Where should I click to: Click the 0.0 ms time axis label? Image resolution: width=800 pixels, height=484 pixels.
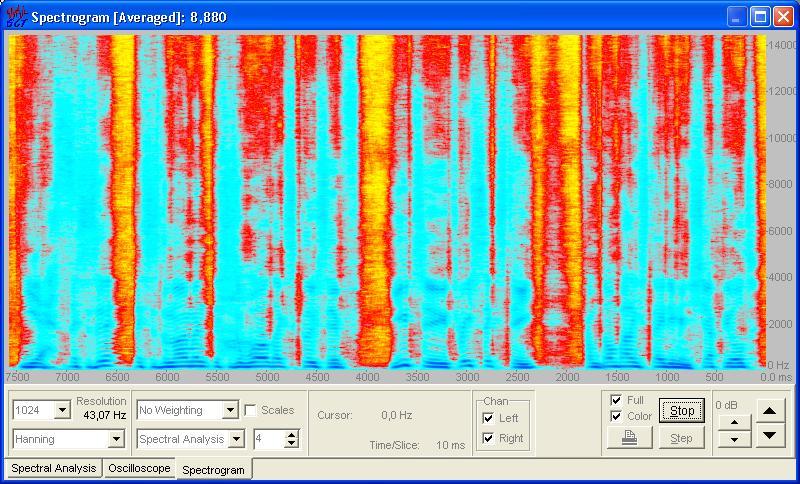click(x=776, y=377)
